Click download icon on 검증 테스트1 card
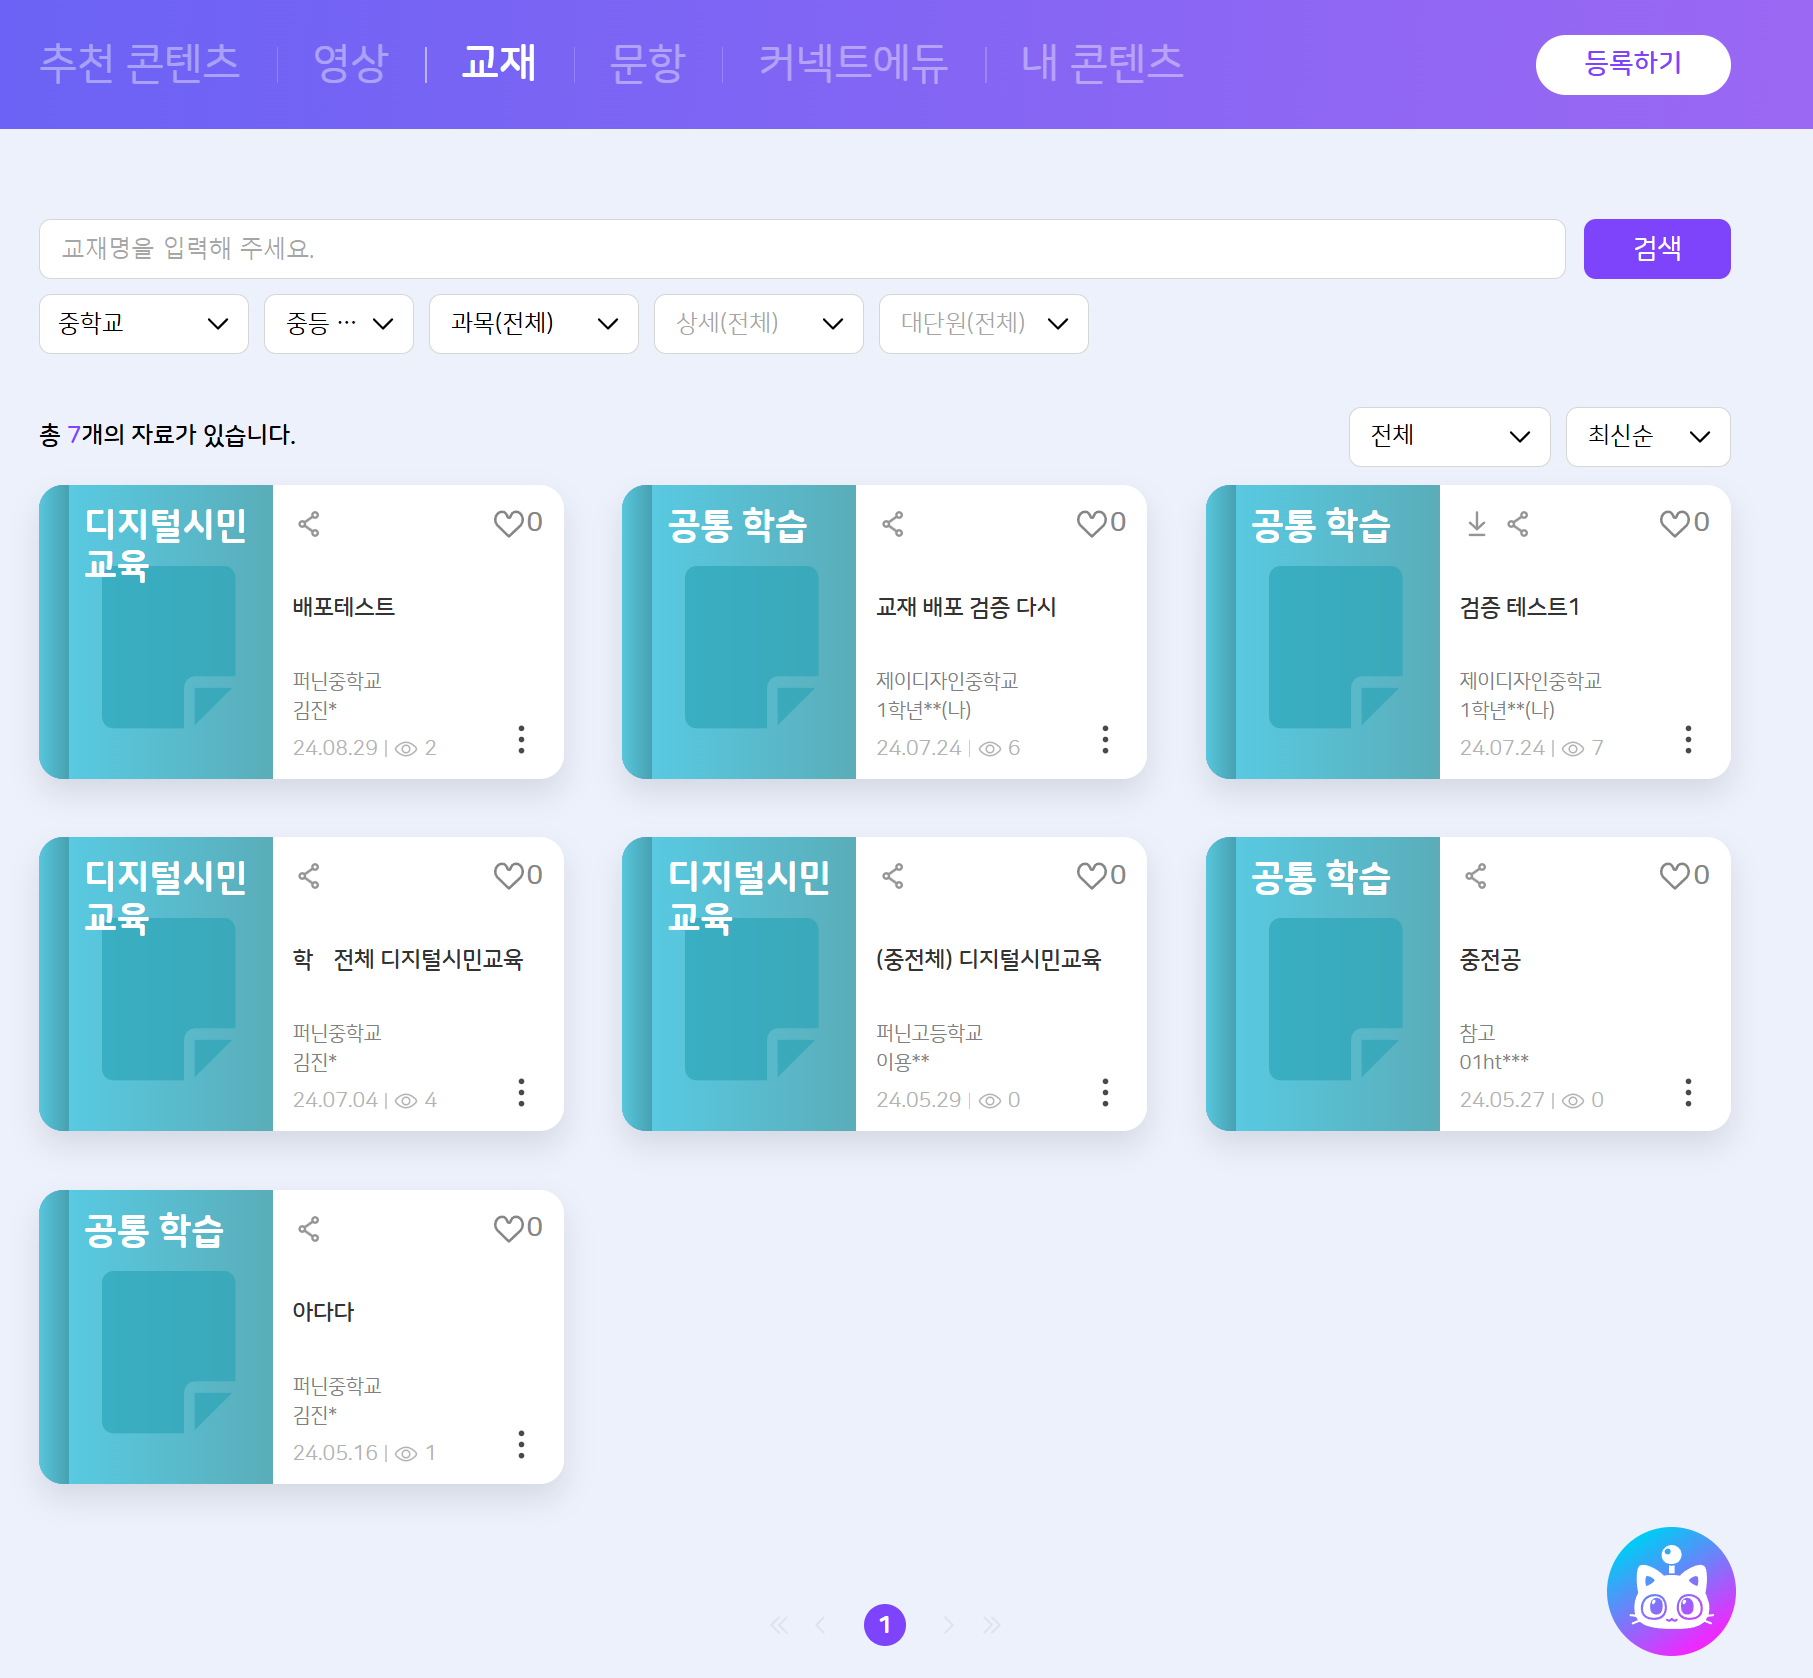The height and width of the screenshot is (1678, 1813). click(1476, 524)
